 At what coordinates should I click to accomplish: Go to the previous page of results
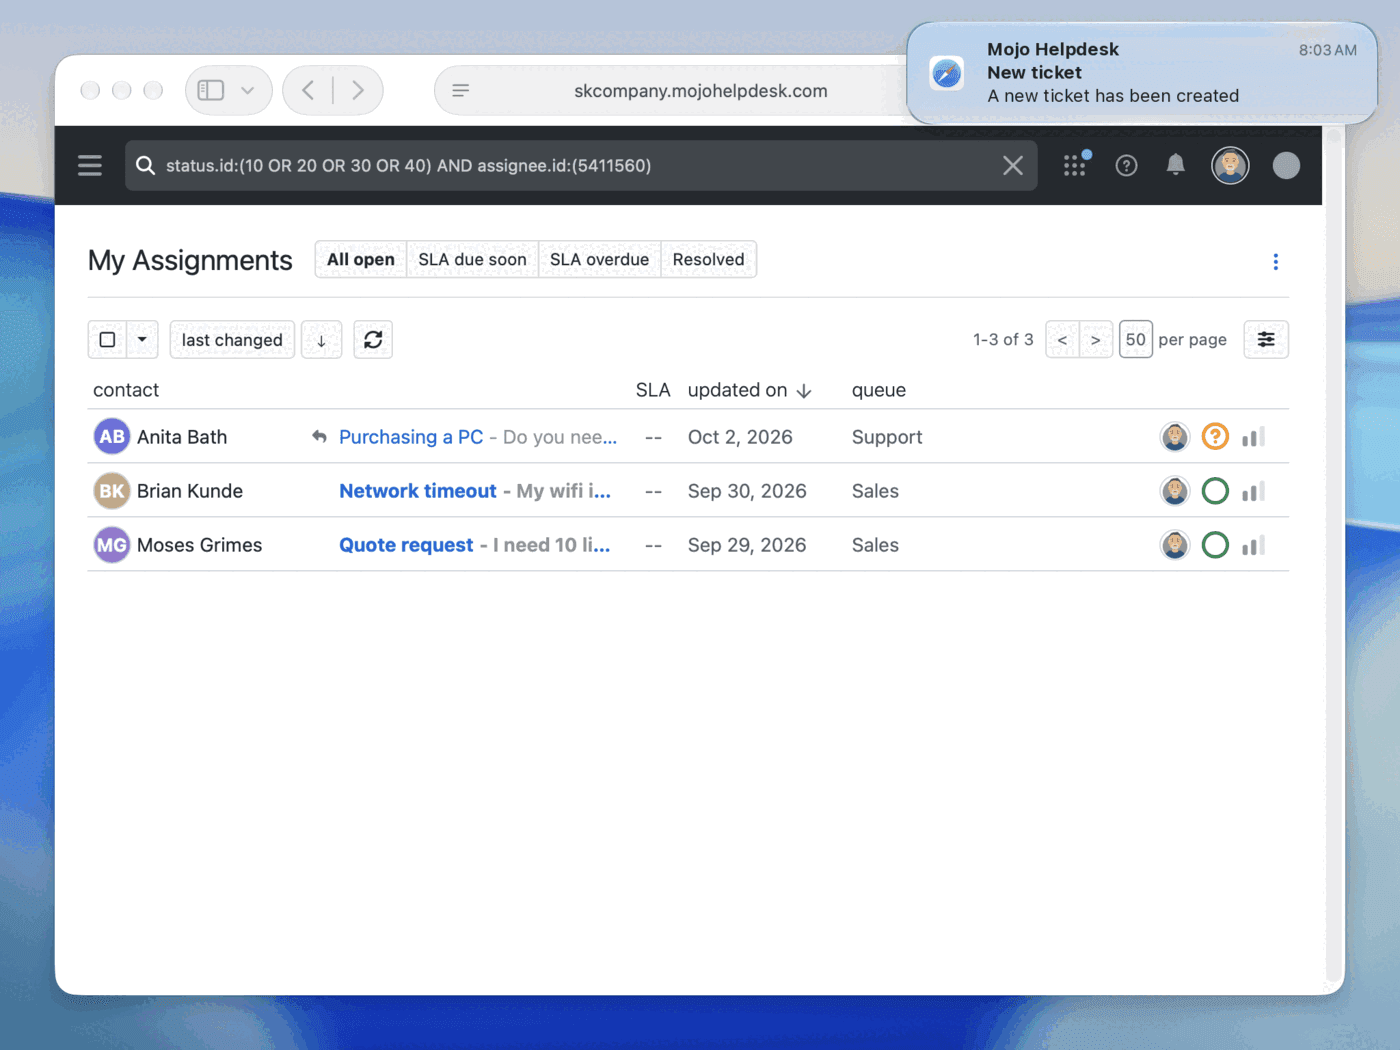click(1062, 340)
